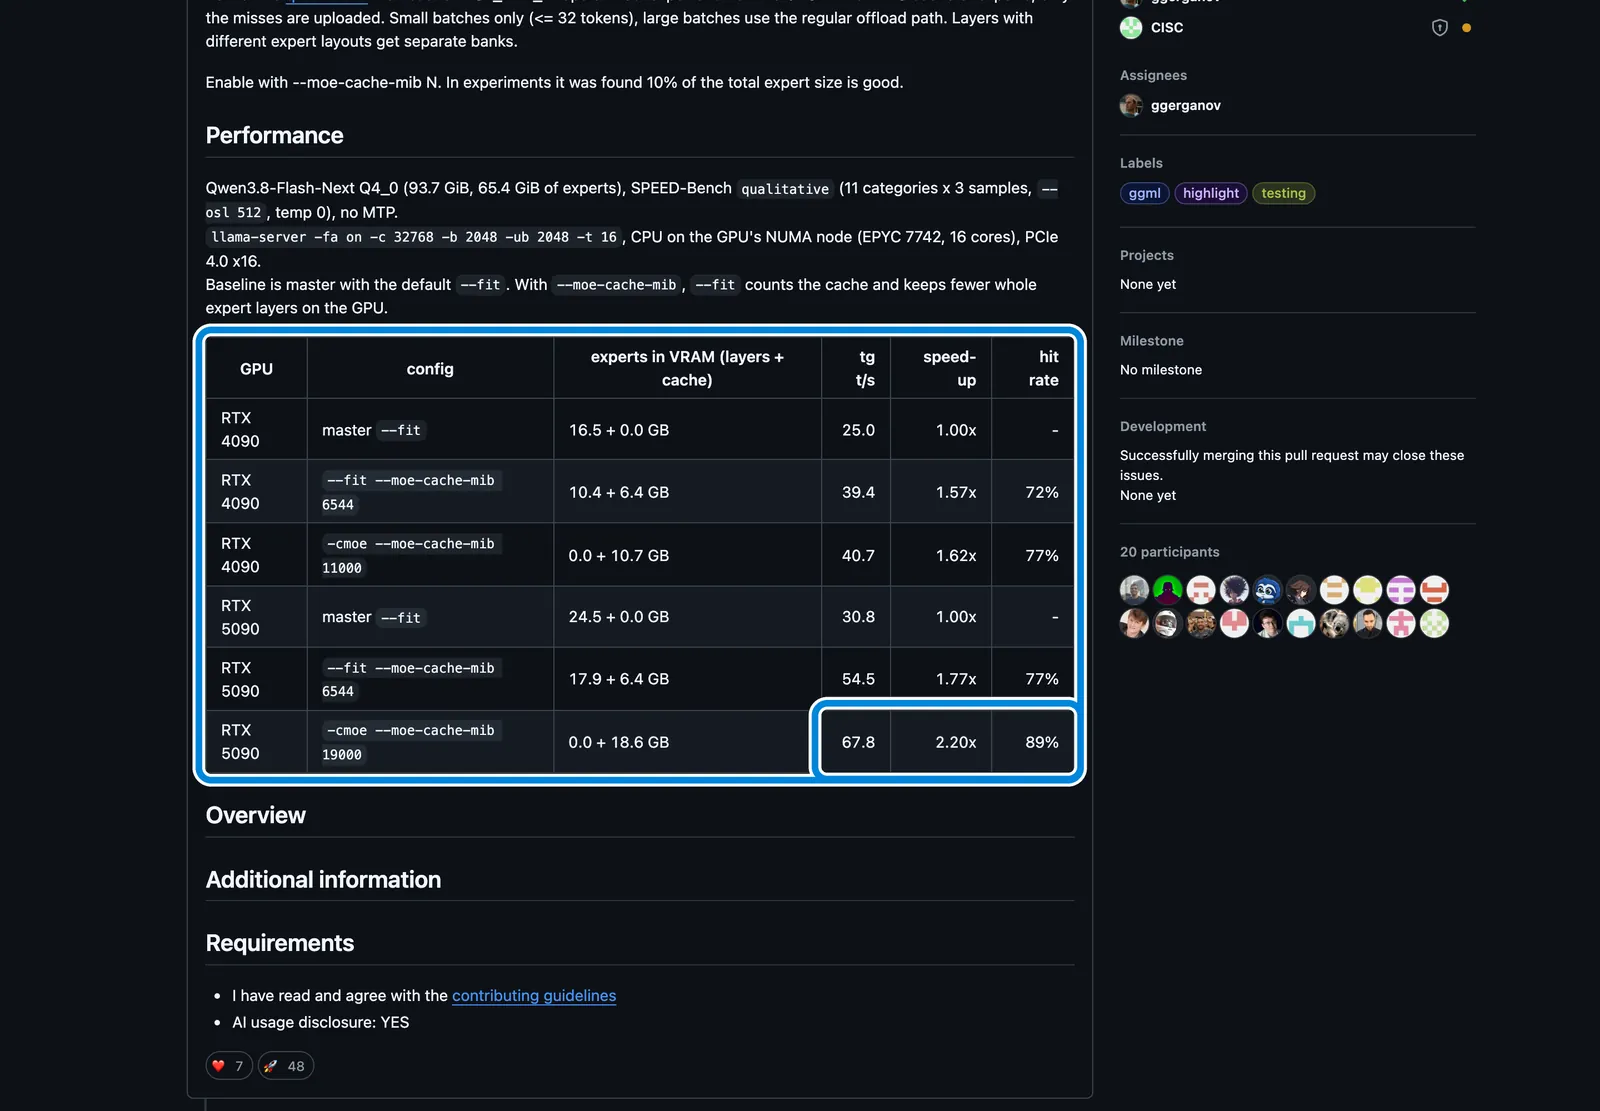Click the Requirements section heading
Screen dimensions: 1600x1111
point(280,944)
